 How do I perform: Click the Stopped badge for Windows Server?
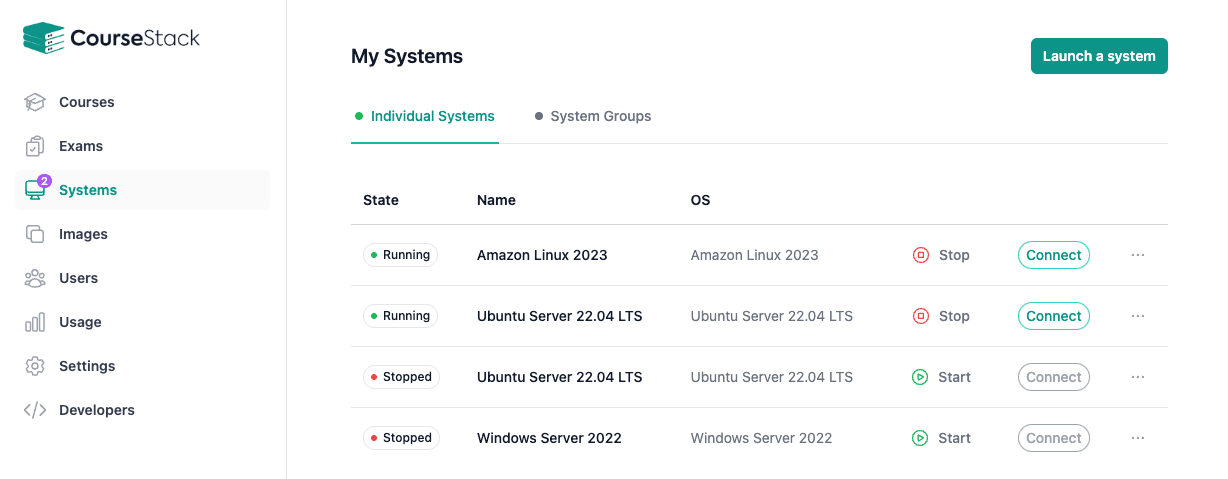pos(401,438)
